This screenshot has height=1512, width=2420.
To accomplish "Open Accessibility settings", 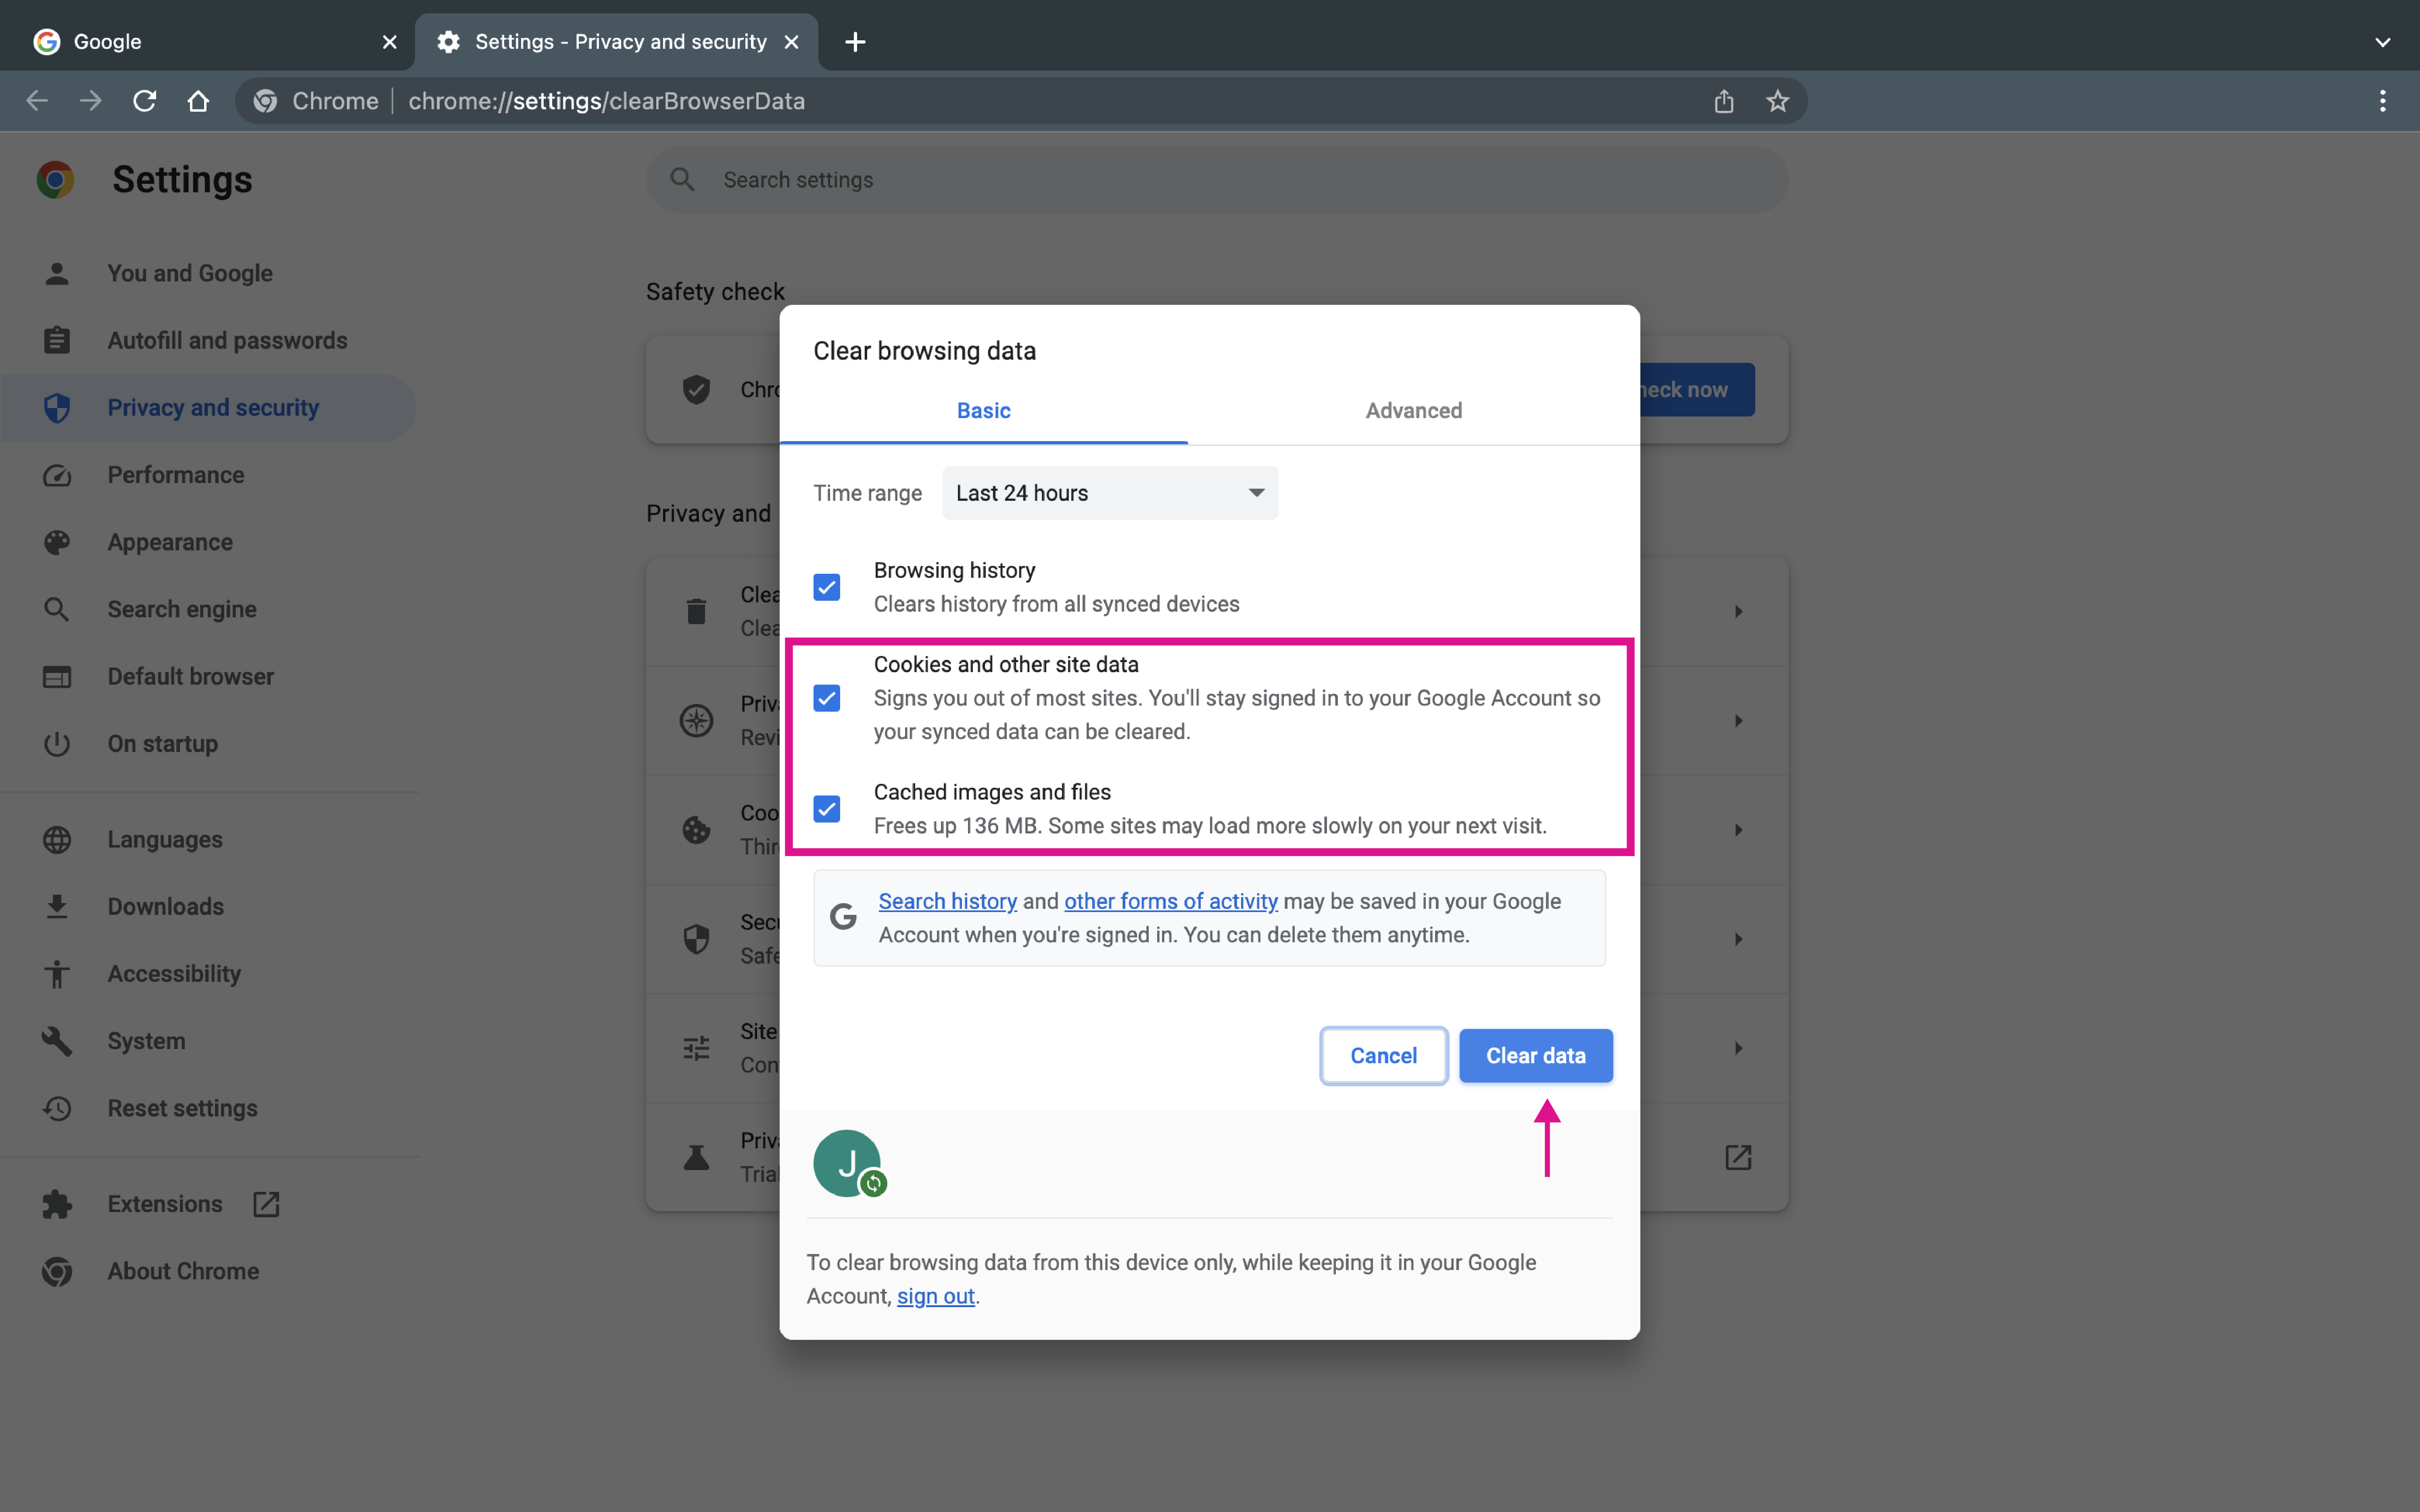I will [208, 974].
